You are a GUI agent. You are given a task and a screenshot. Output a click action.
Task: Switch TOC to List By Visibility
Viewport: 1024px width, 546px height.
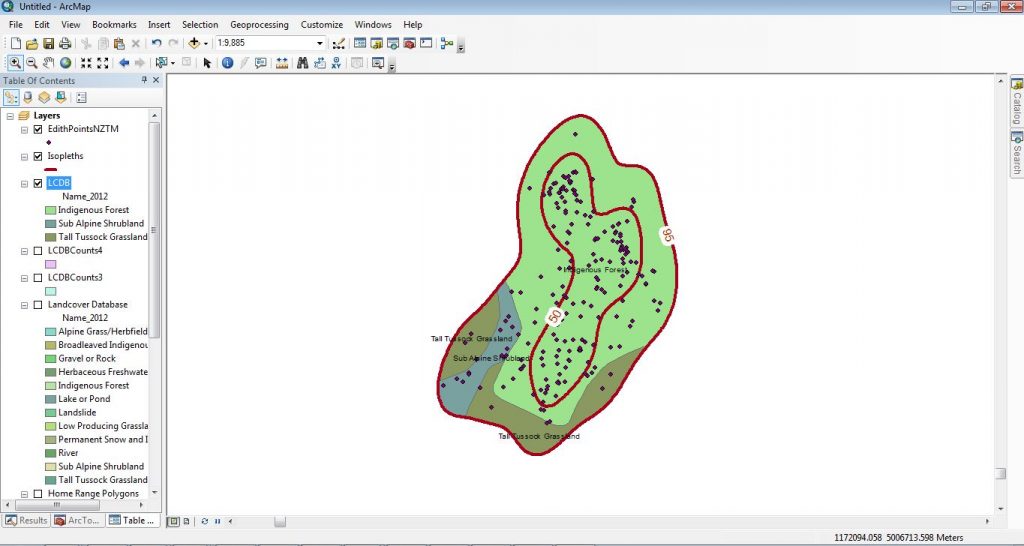tap(44, 97)
